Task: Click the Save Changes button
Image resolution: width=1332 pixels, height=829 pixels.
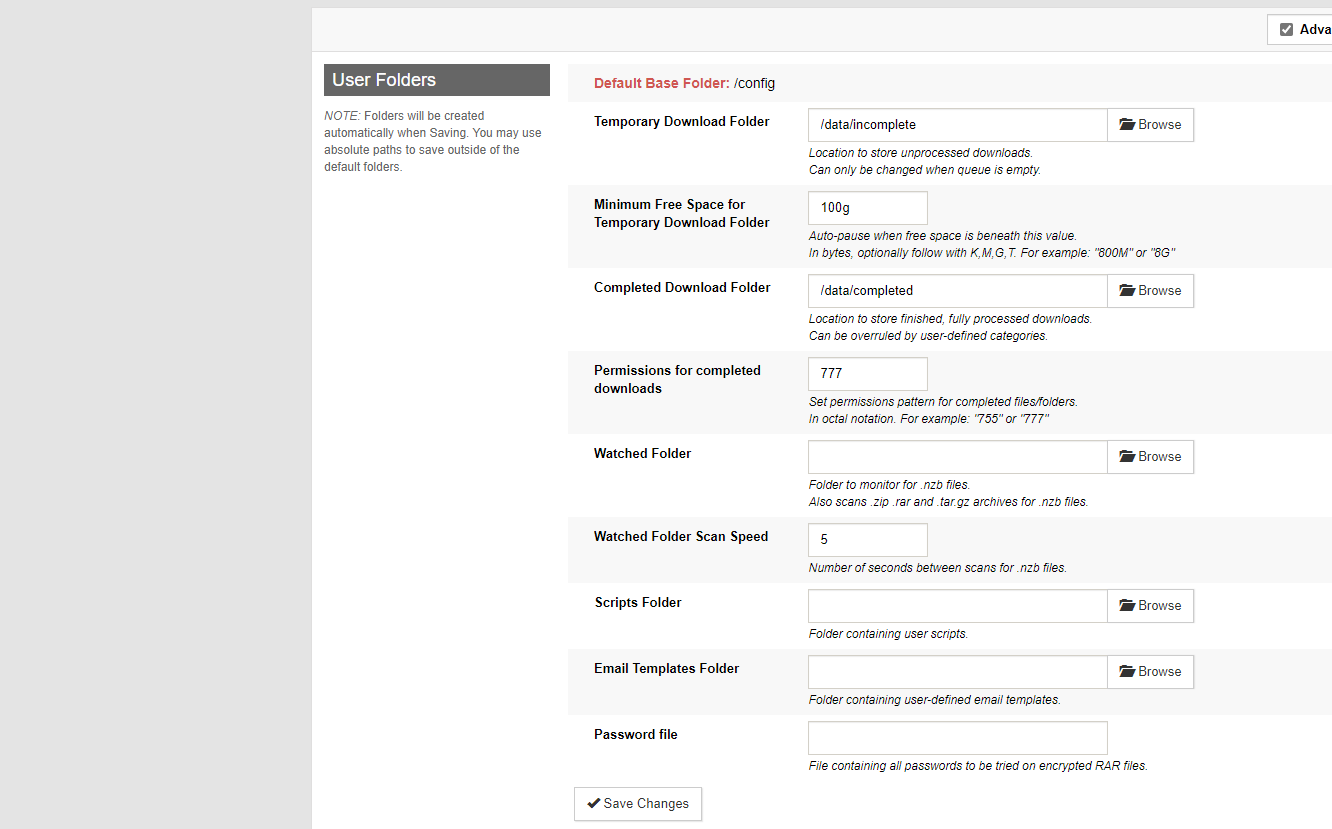Action: tap(638, 804)
